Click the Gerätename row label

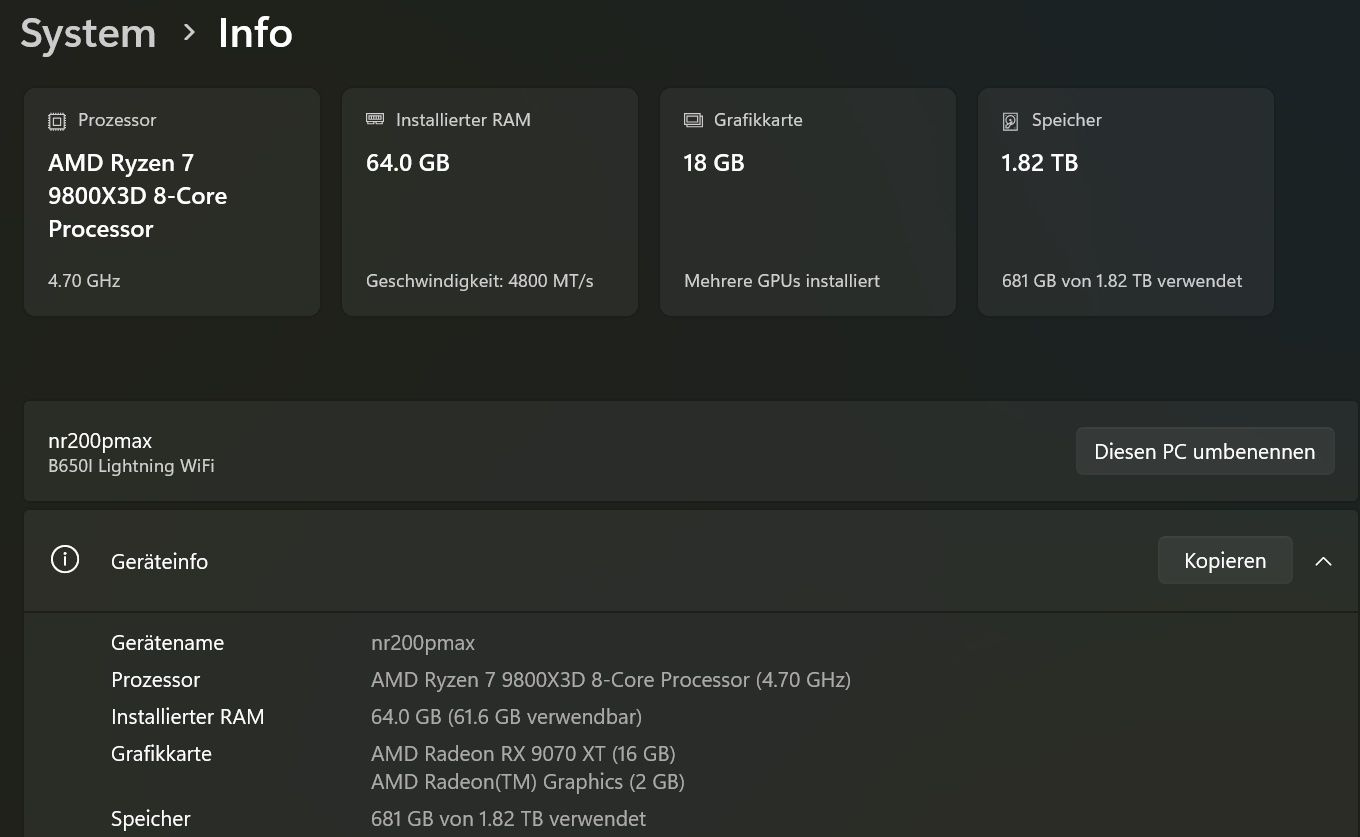(x=167, y=643)
